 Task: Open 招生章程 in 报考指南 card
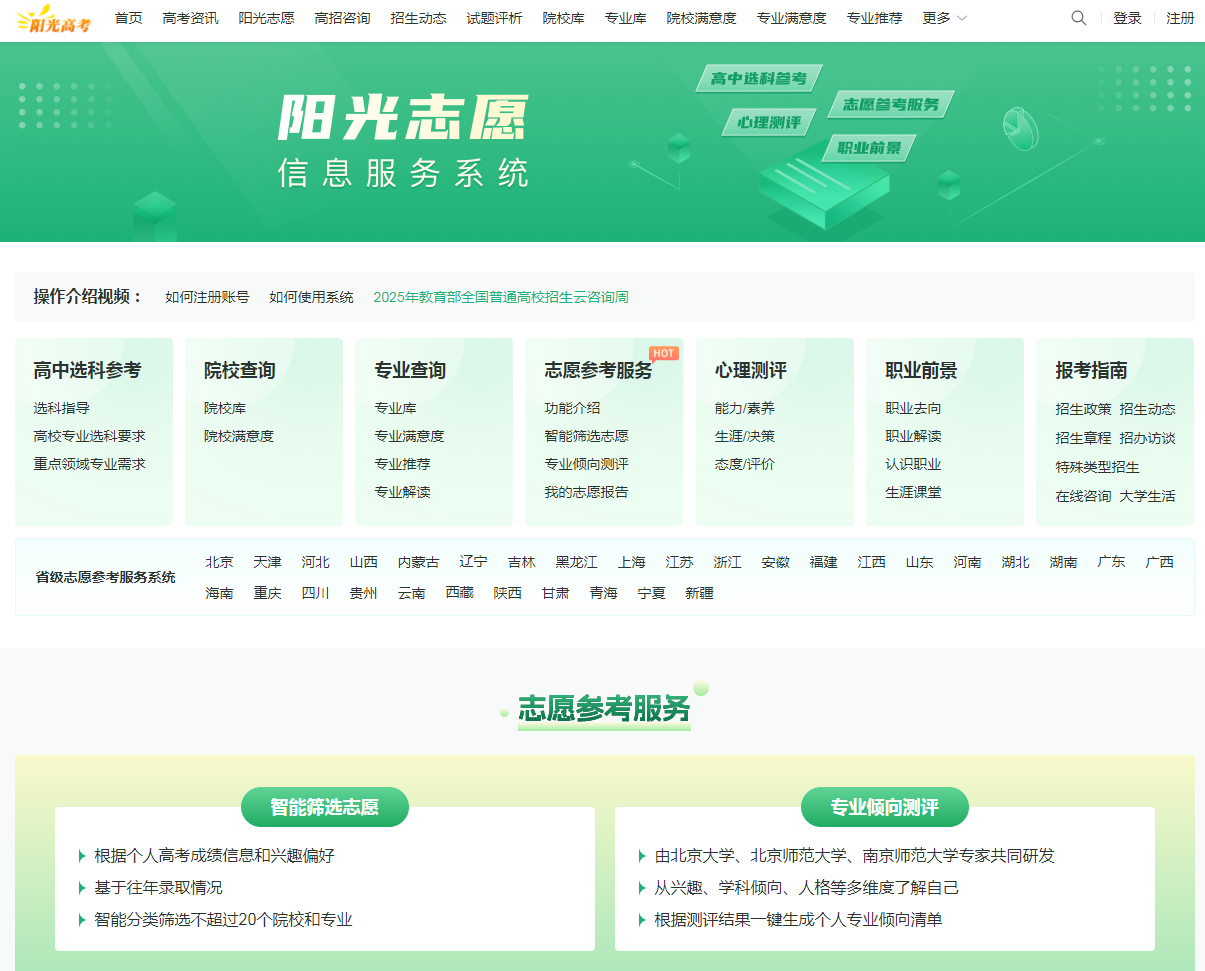[1083, 438]
